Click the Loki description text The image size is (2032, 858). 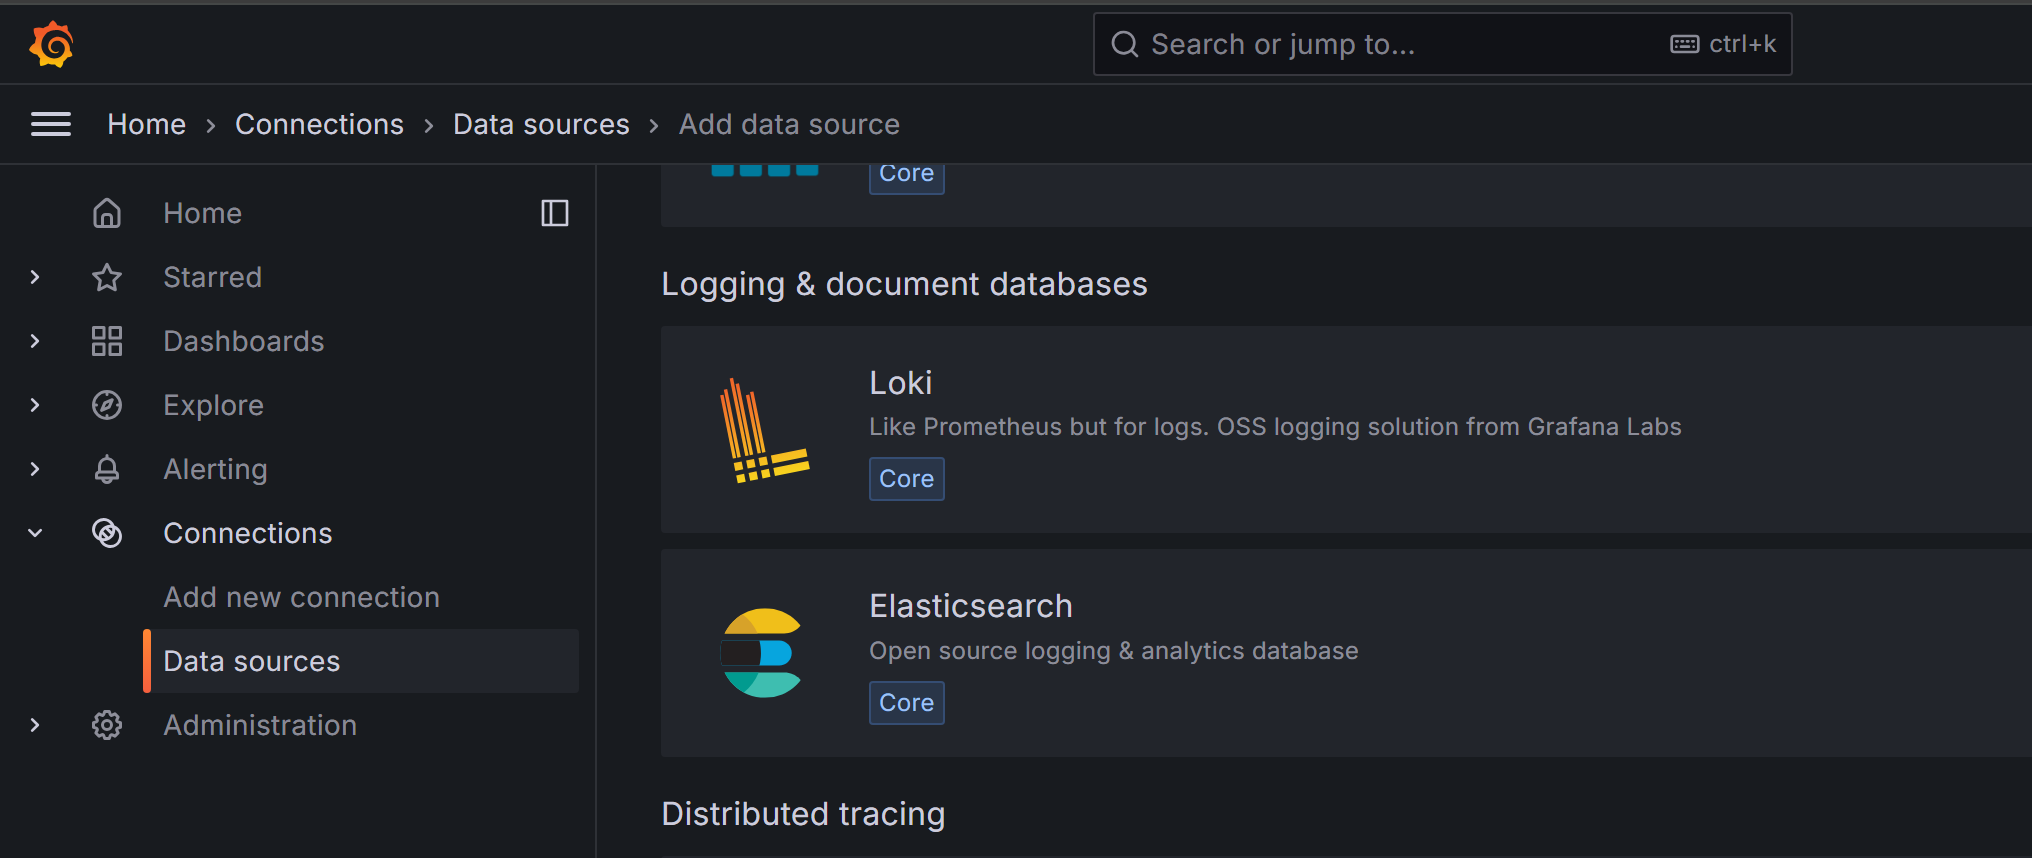1275,427
